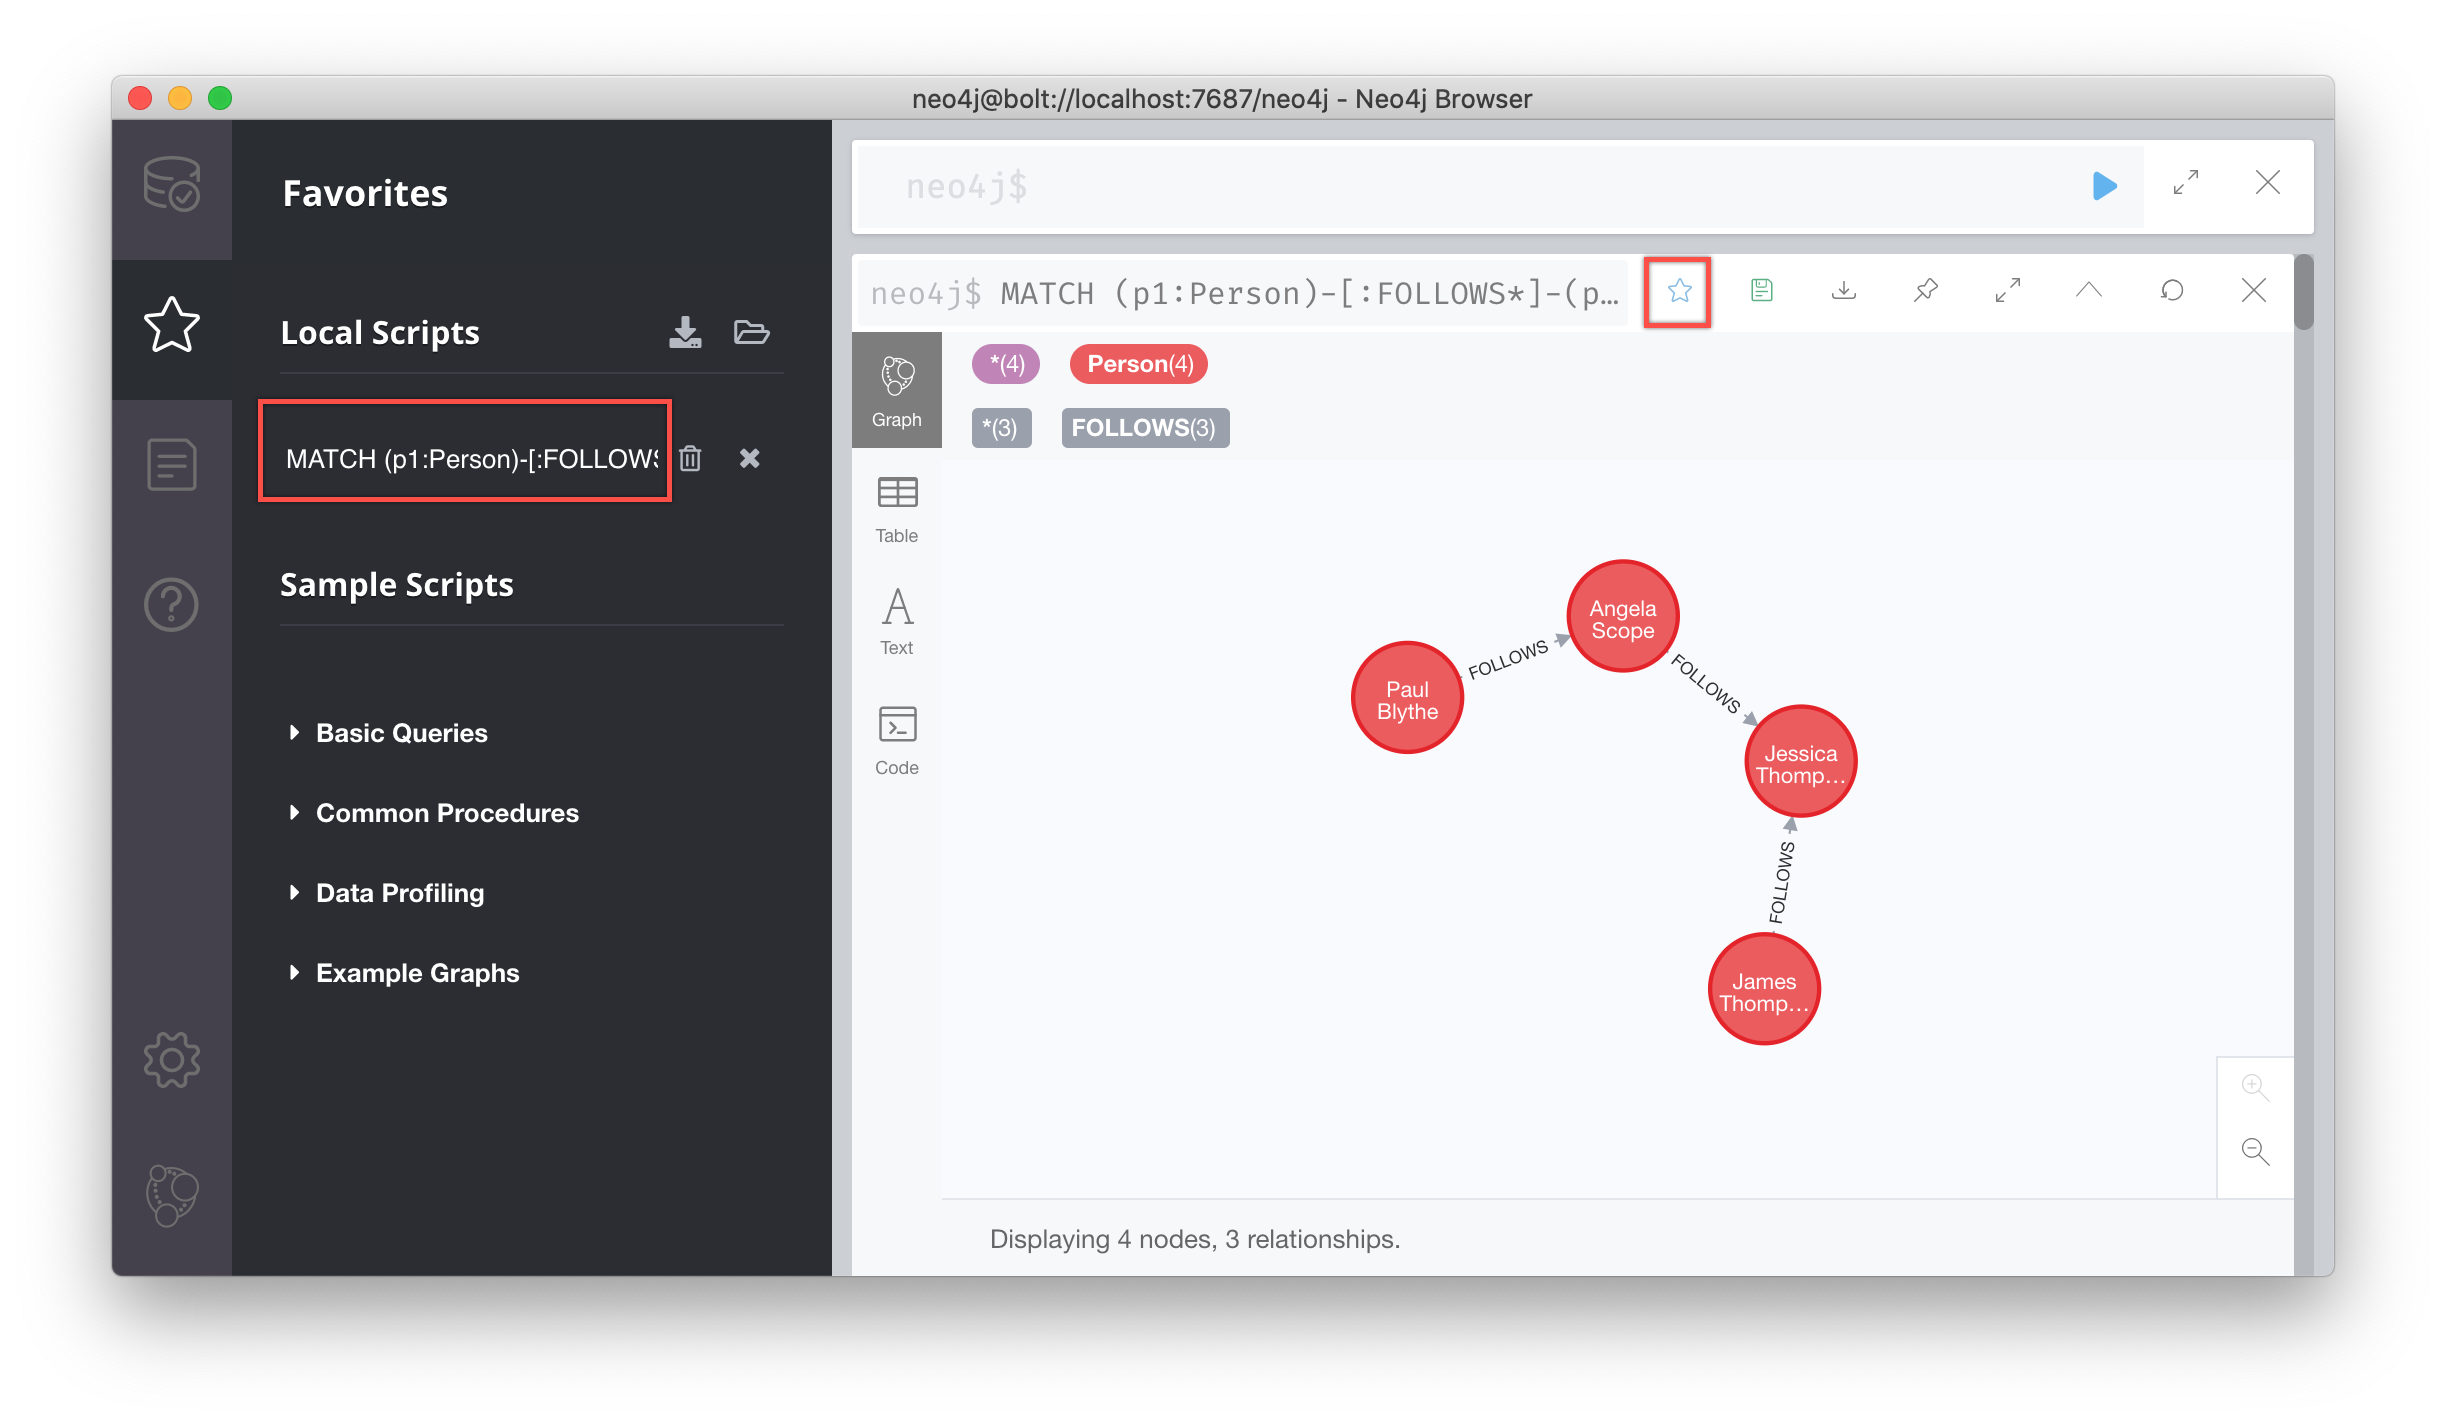Expand the Common Procedures section

pos(446,814)
